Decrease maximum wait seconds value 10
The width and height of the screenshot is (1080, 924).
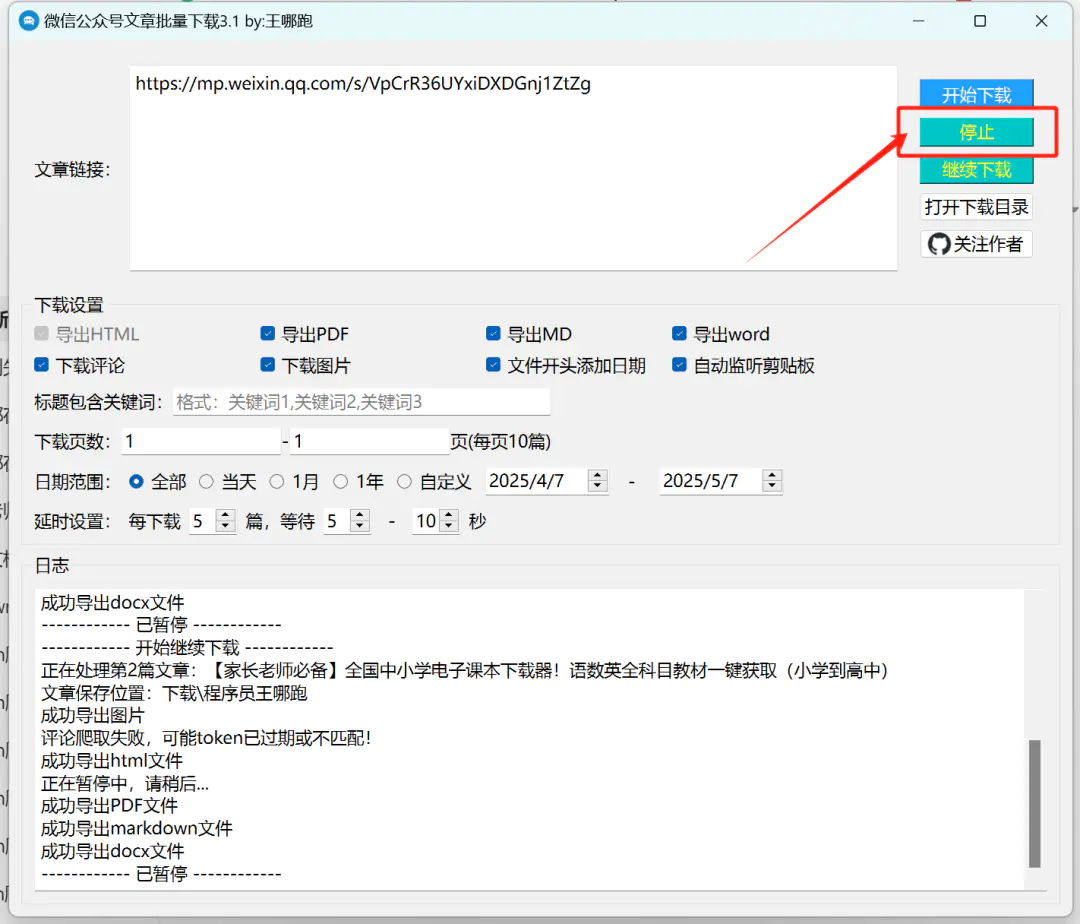(449, 527)
